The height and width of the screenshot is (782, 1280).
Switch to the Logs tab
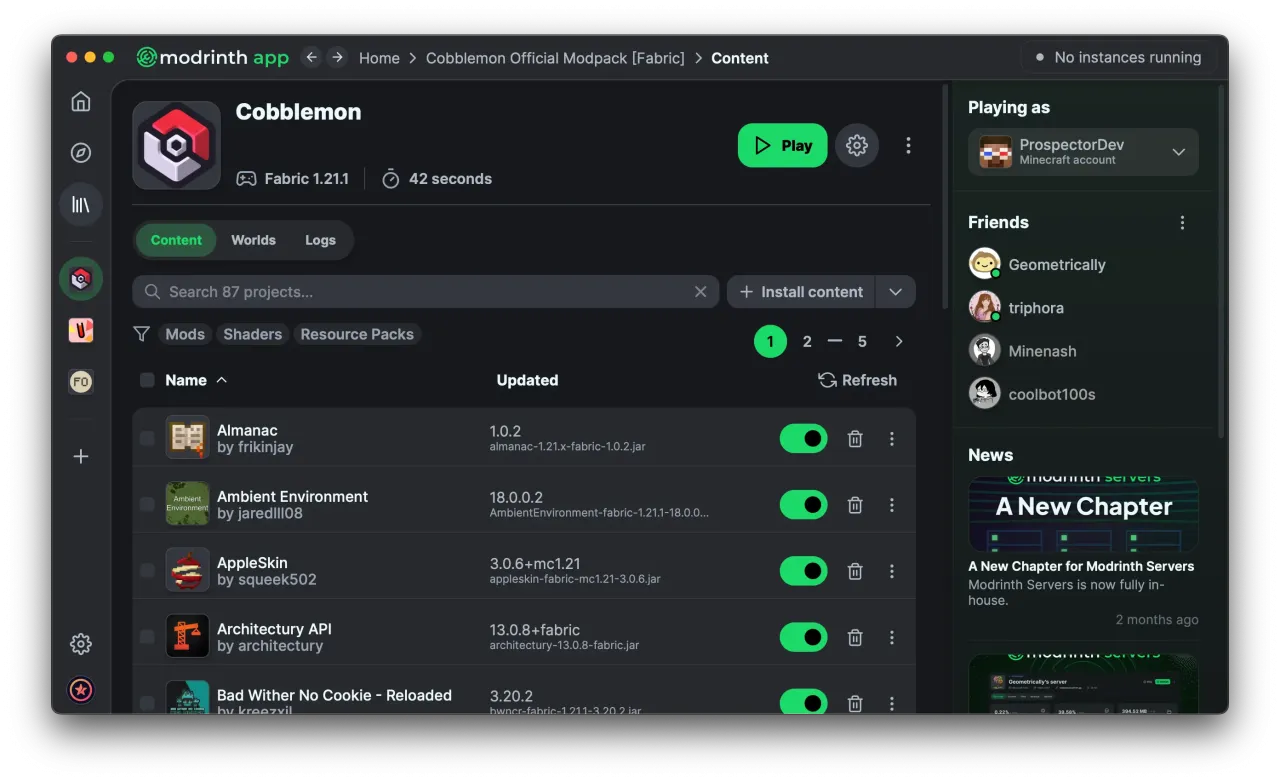[x=320, y=240]
